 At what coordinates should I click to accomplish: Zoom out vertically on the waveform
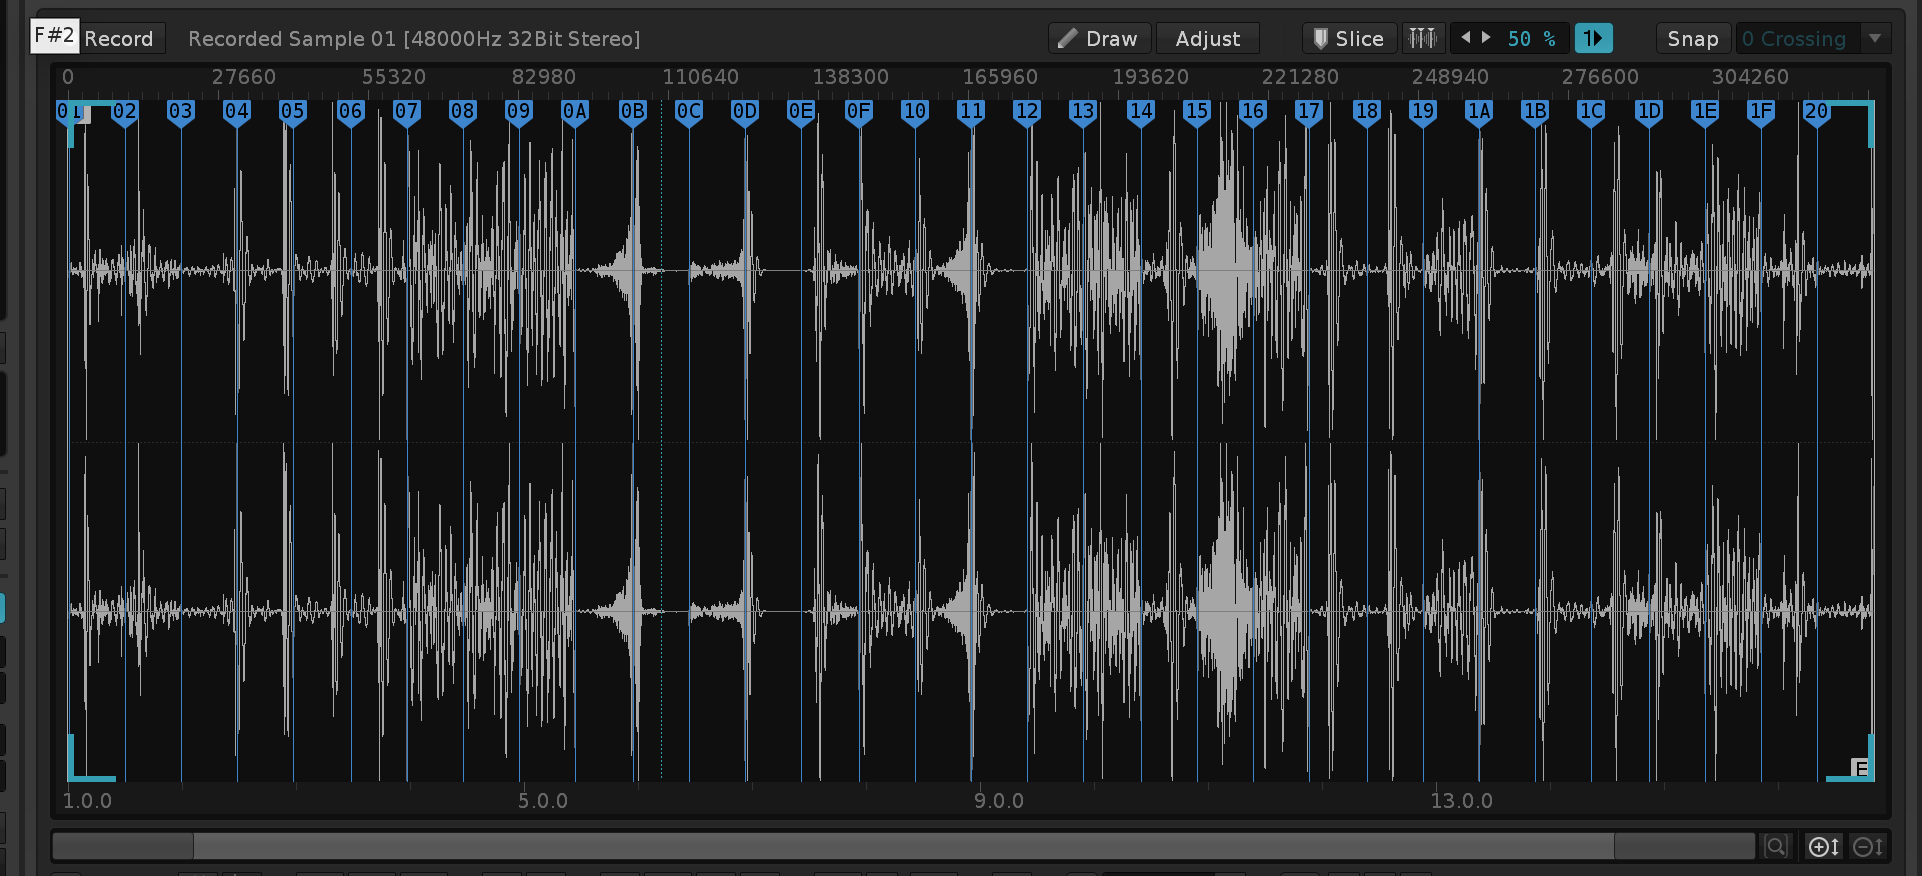(1867, 847)
